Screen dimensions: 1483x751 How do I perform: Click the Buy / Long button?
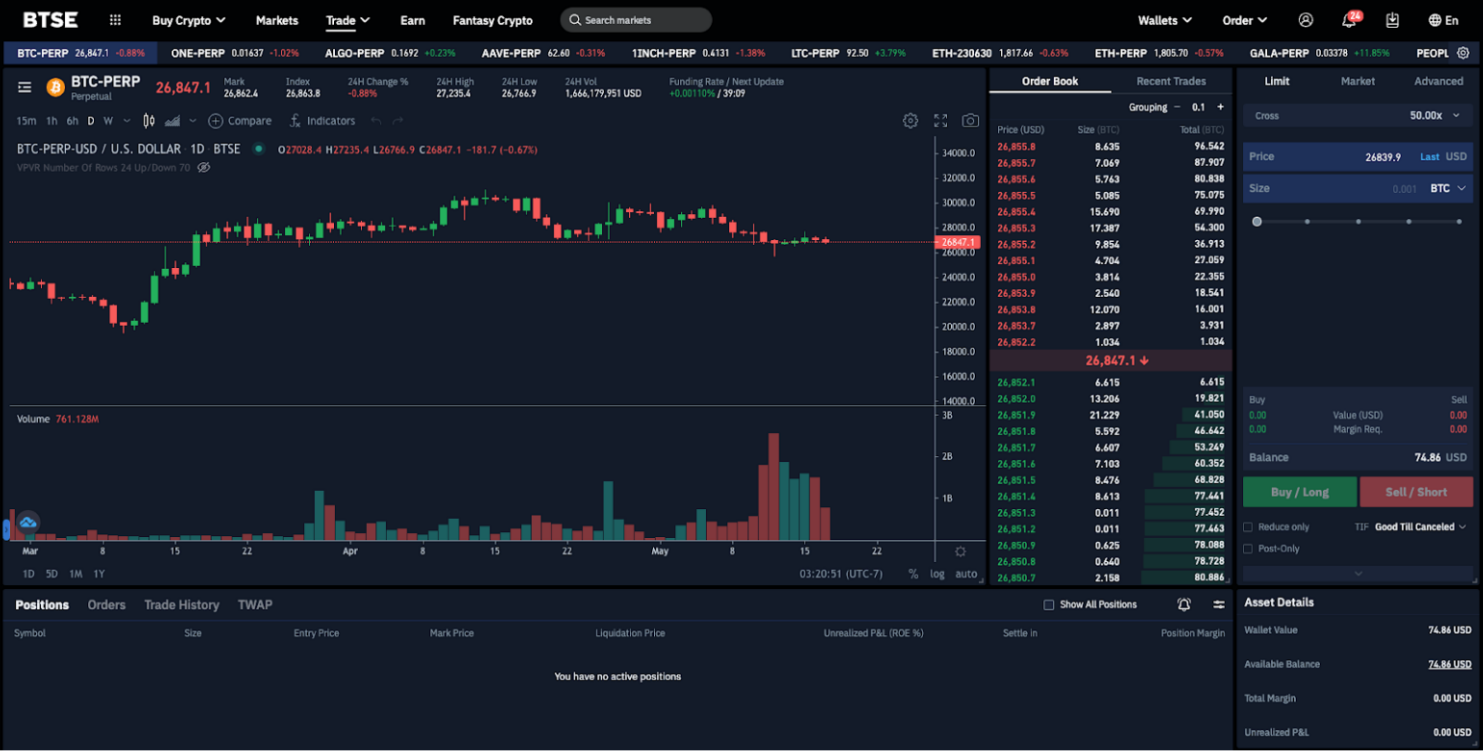[x=1300, y=492]
